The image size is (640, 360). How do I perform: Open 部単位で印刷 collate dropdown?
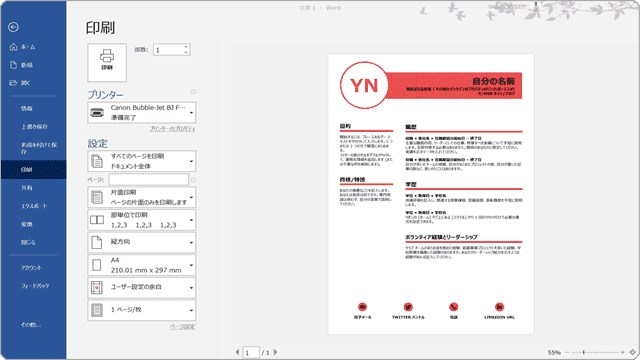coord(142,220)
